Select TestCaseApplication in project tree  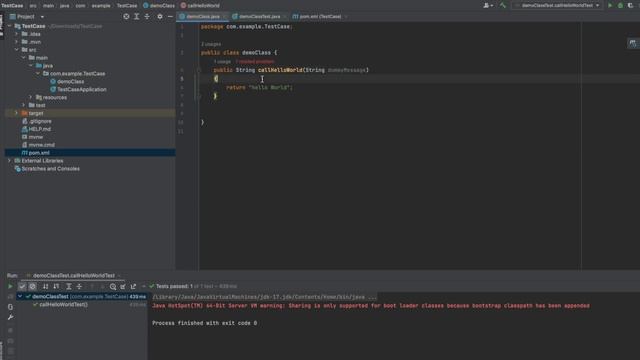pyautogui.click(x=81, y=89)
